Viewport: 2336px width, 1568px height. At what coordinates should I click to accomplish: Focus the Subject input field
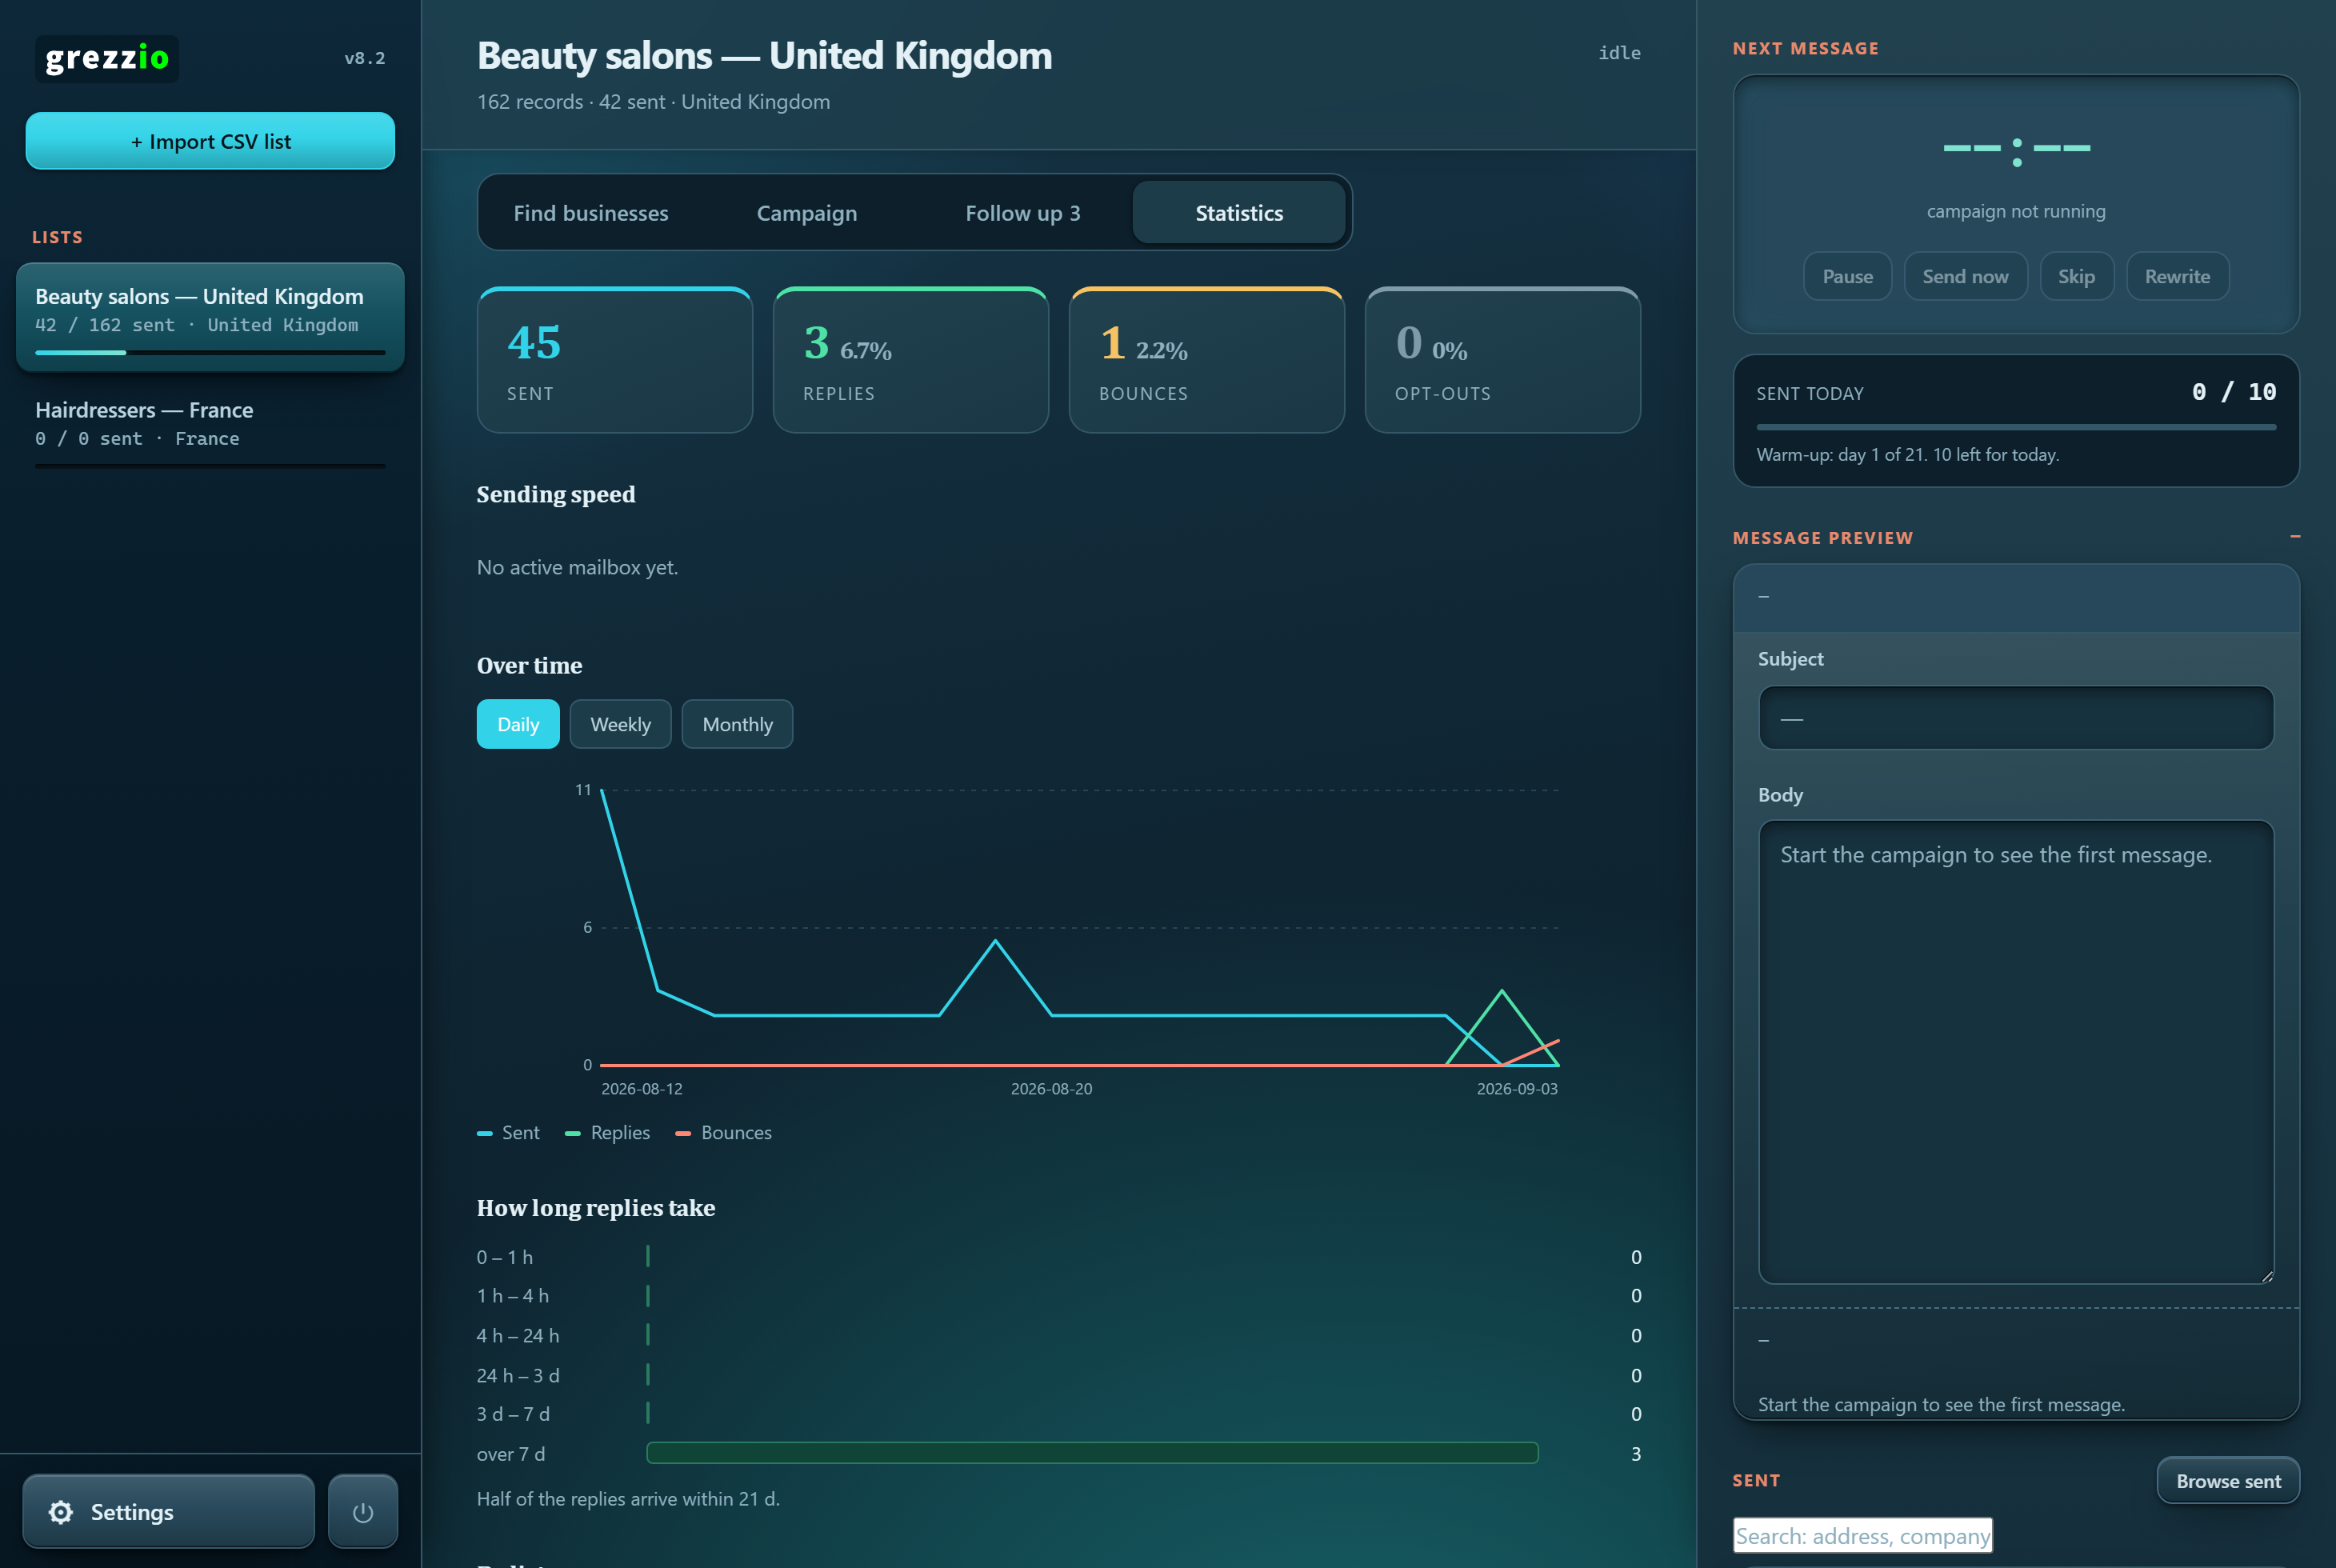(x=2016, y=717)
